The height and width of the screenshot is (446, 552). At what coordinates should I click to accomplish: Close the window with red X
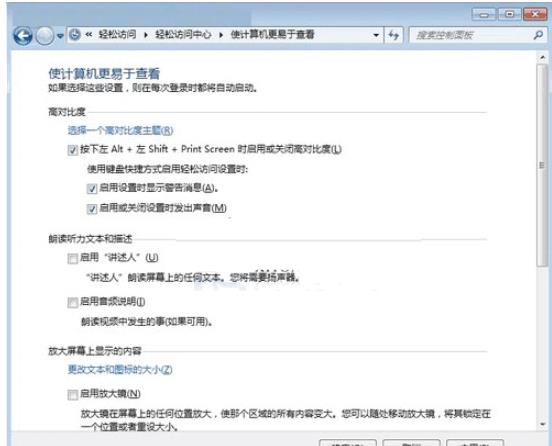pos(535,14)
